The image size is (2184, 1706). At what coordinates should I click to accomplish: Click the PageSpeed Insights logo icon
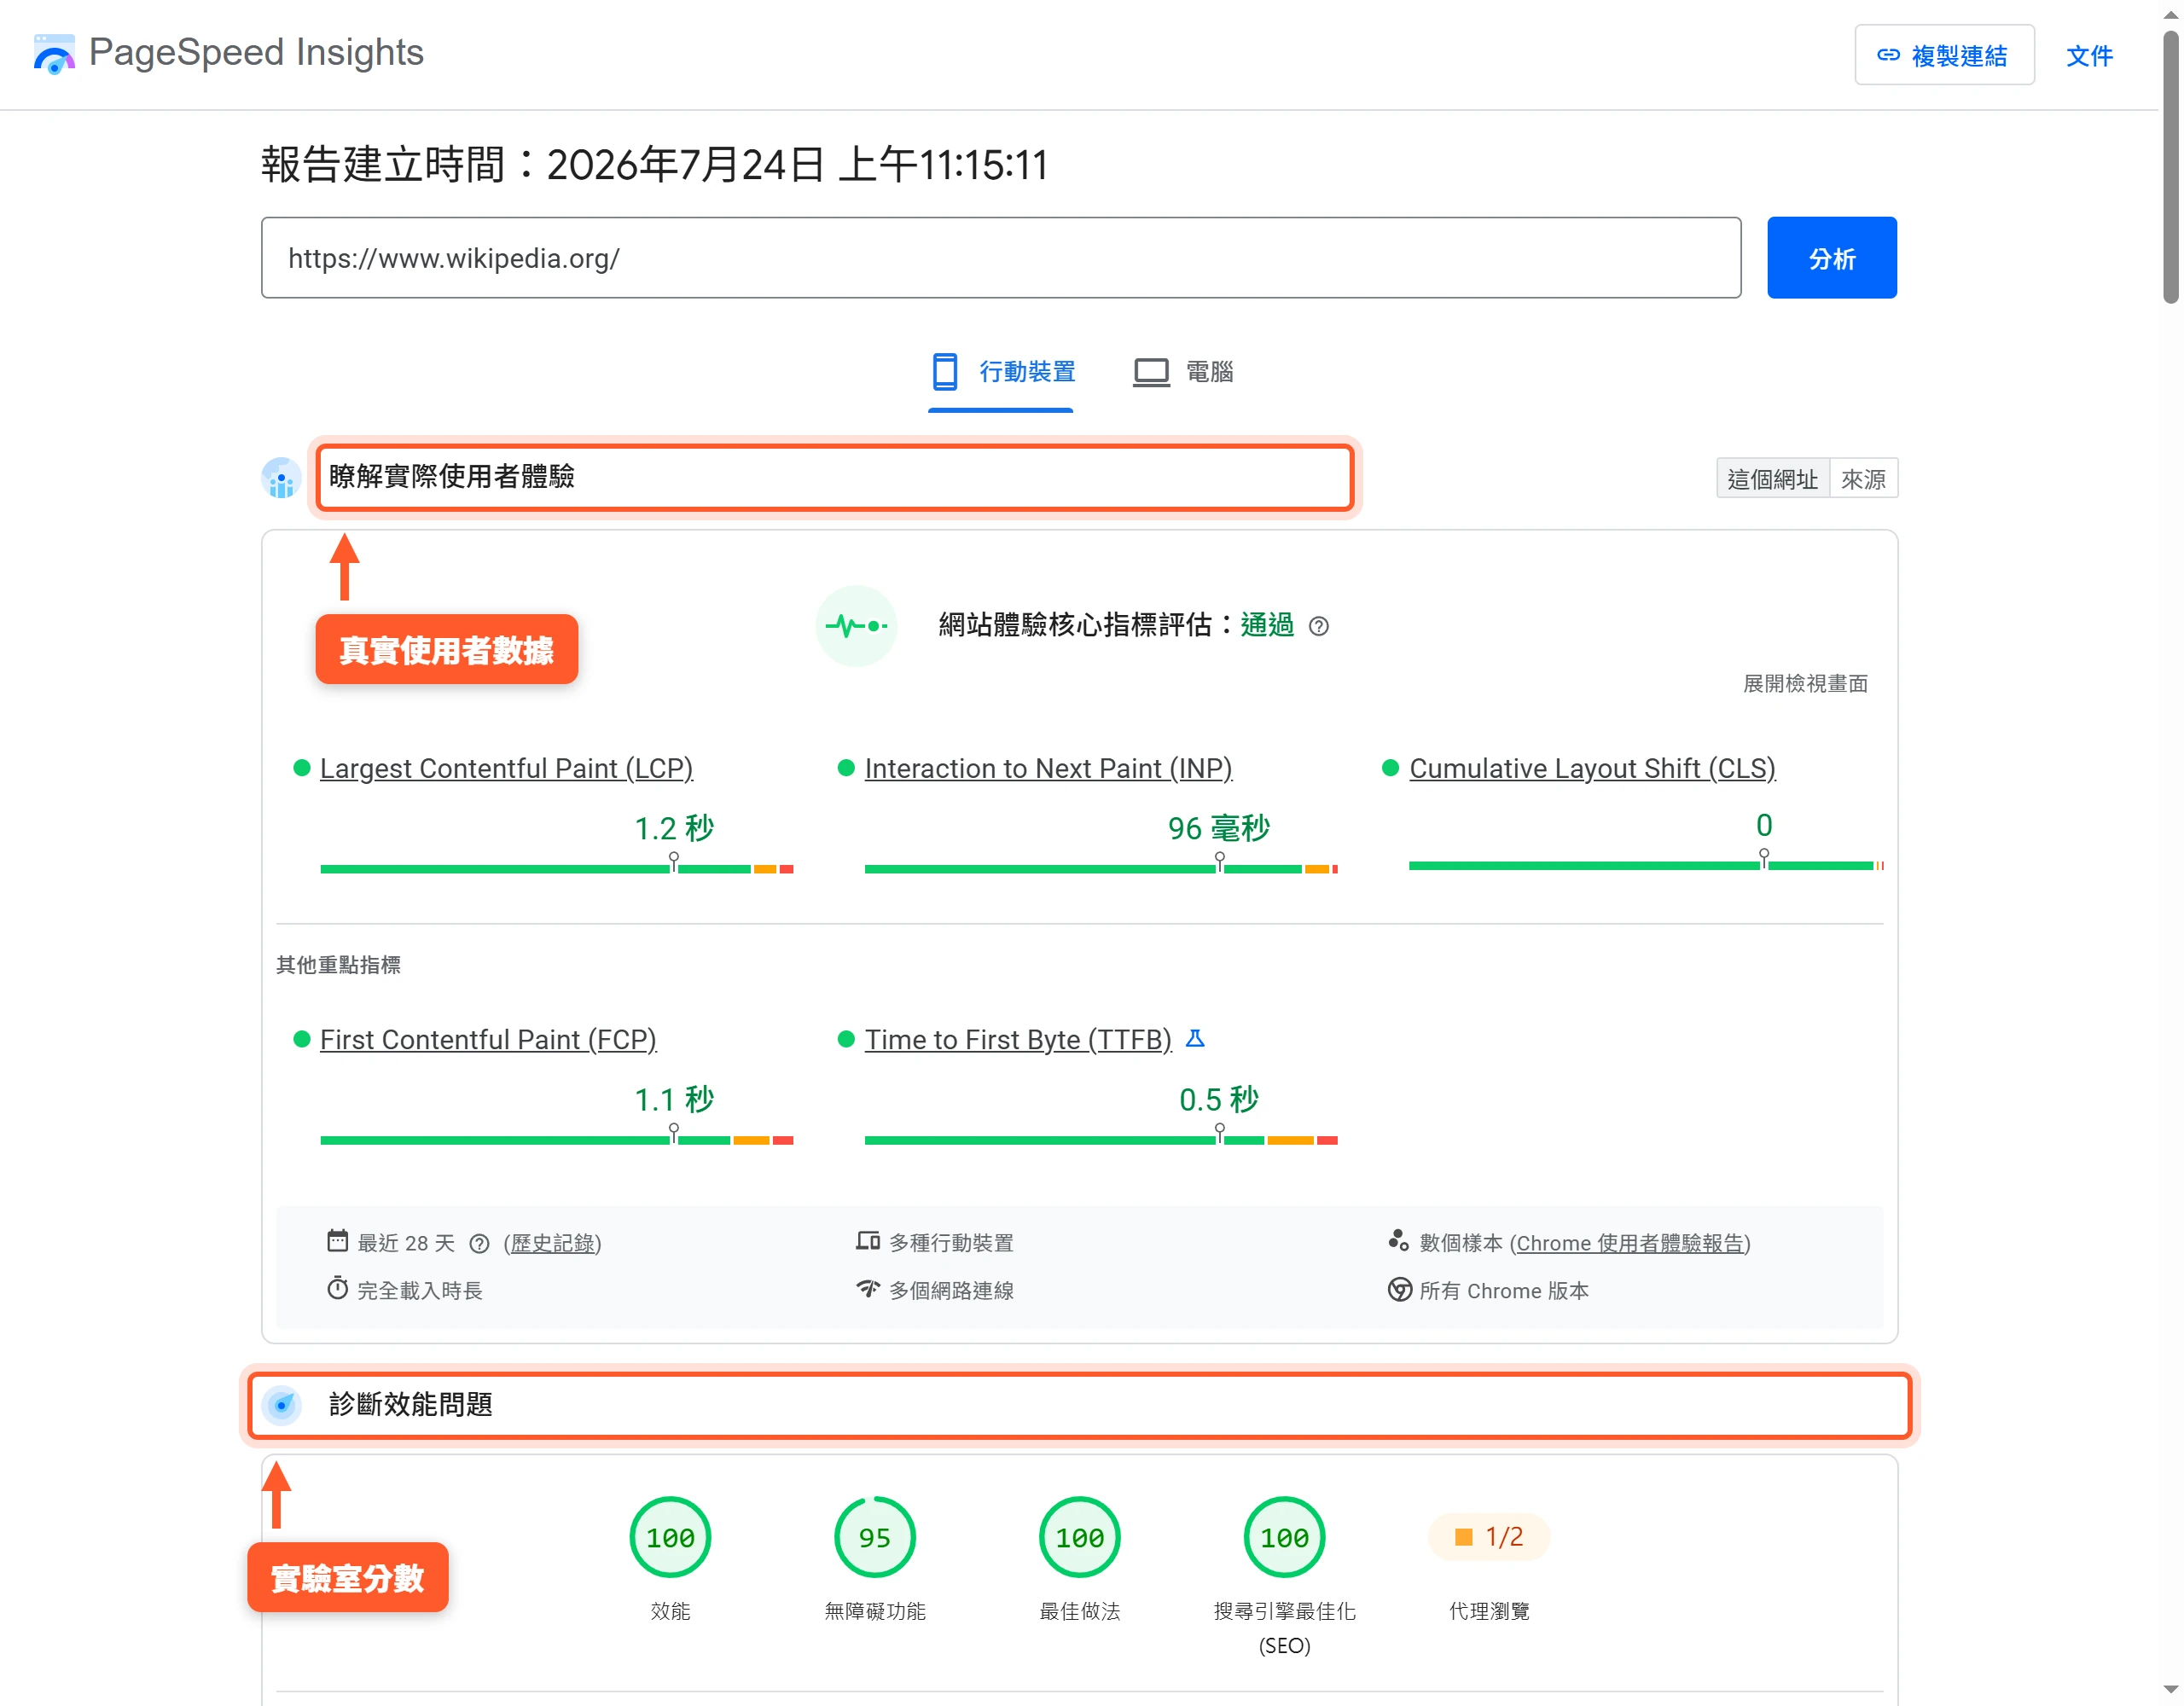(54, 53)
